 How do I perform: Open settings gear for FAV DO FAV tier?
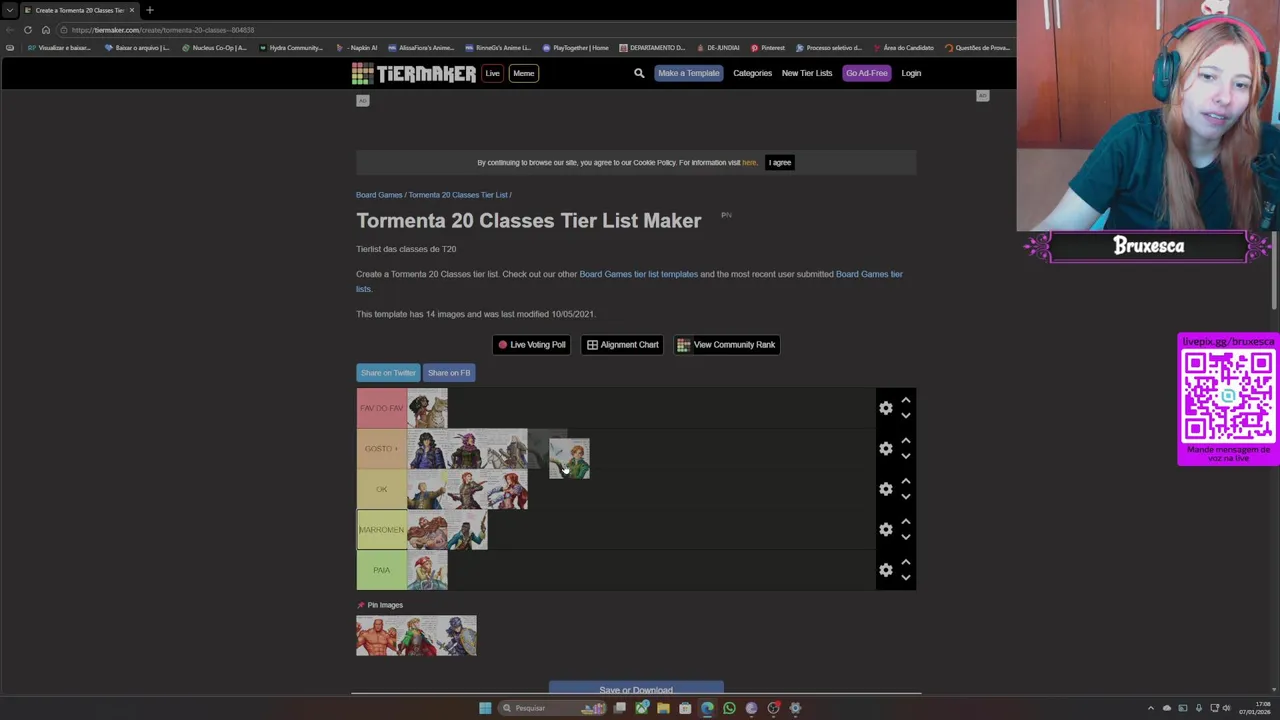coord(885,408)
